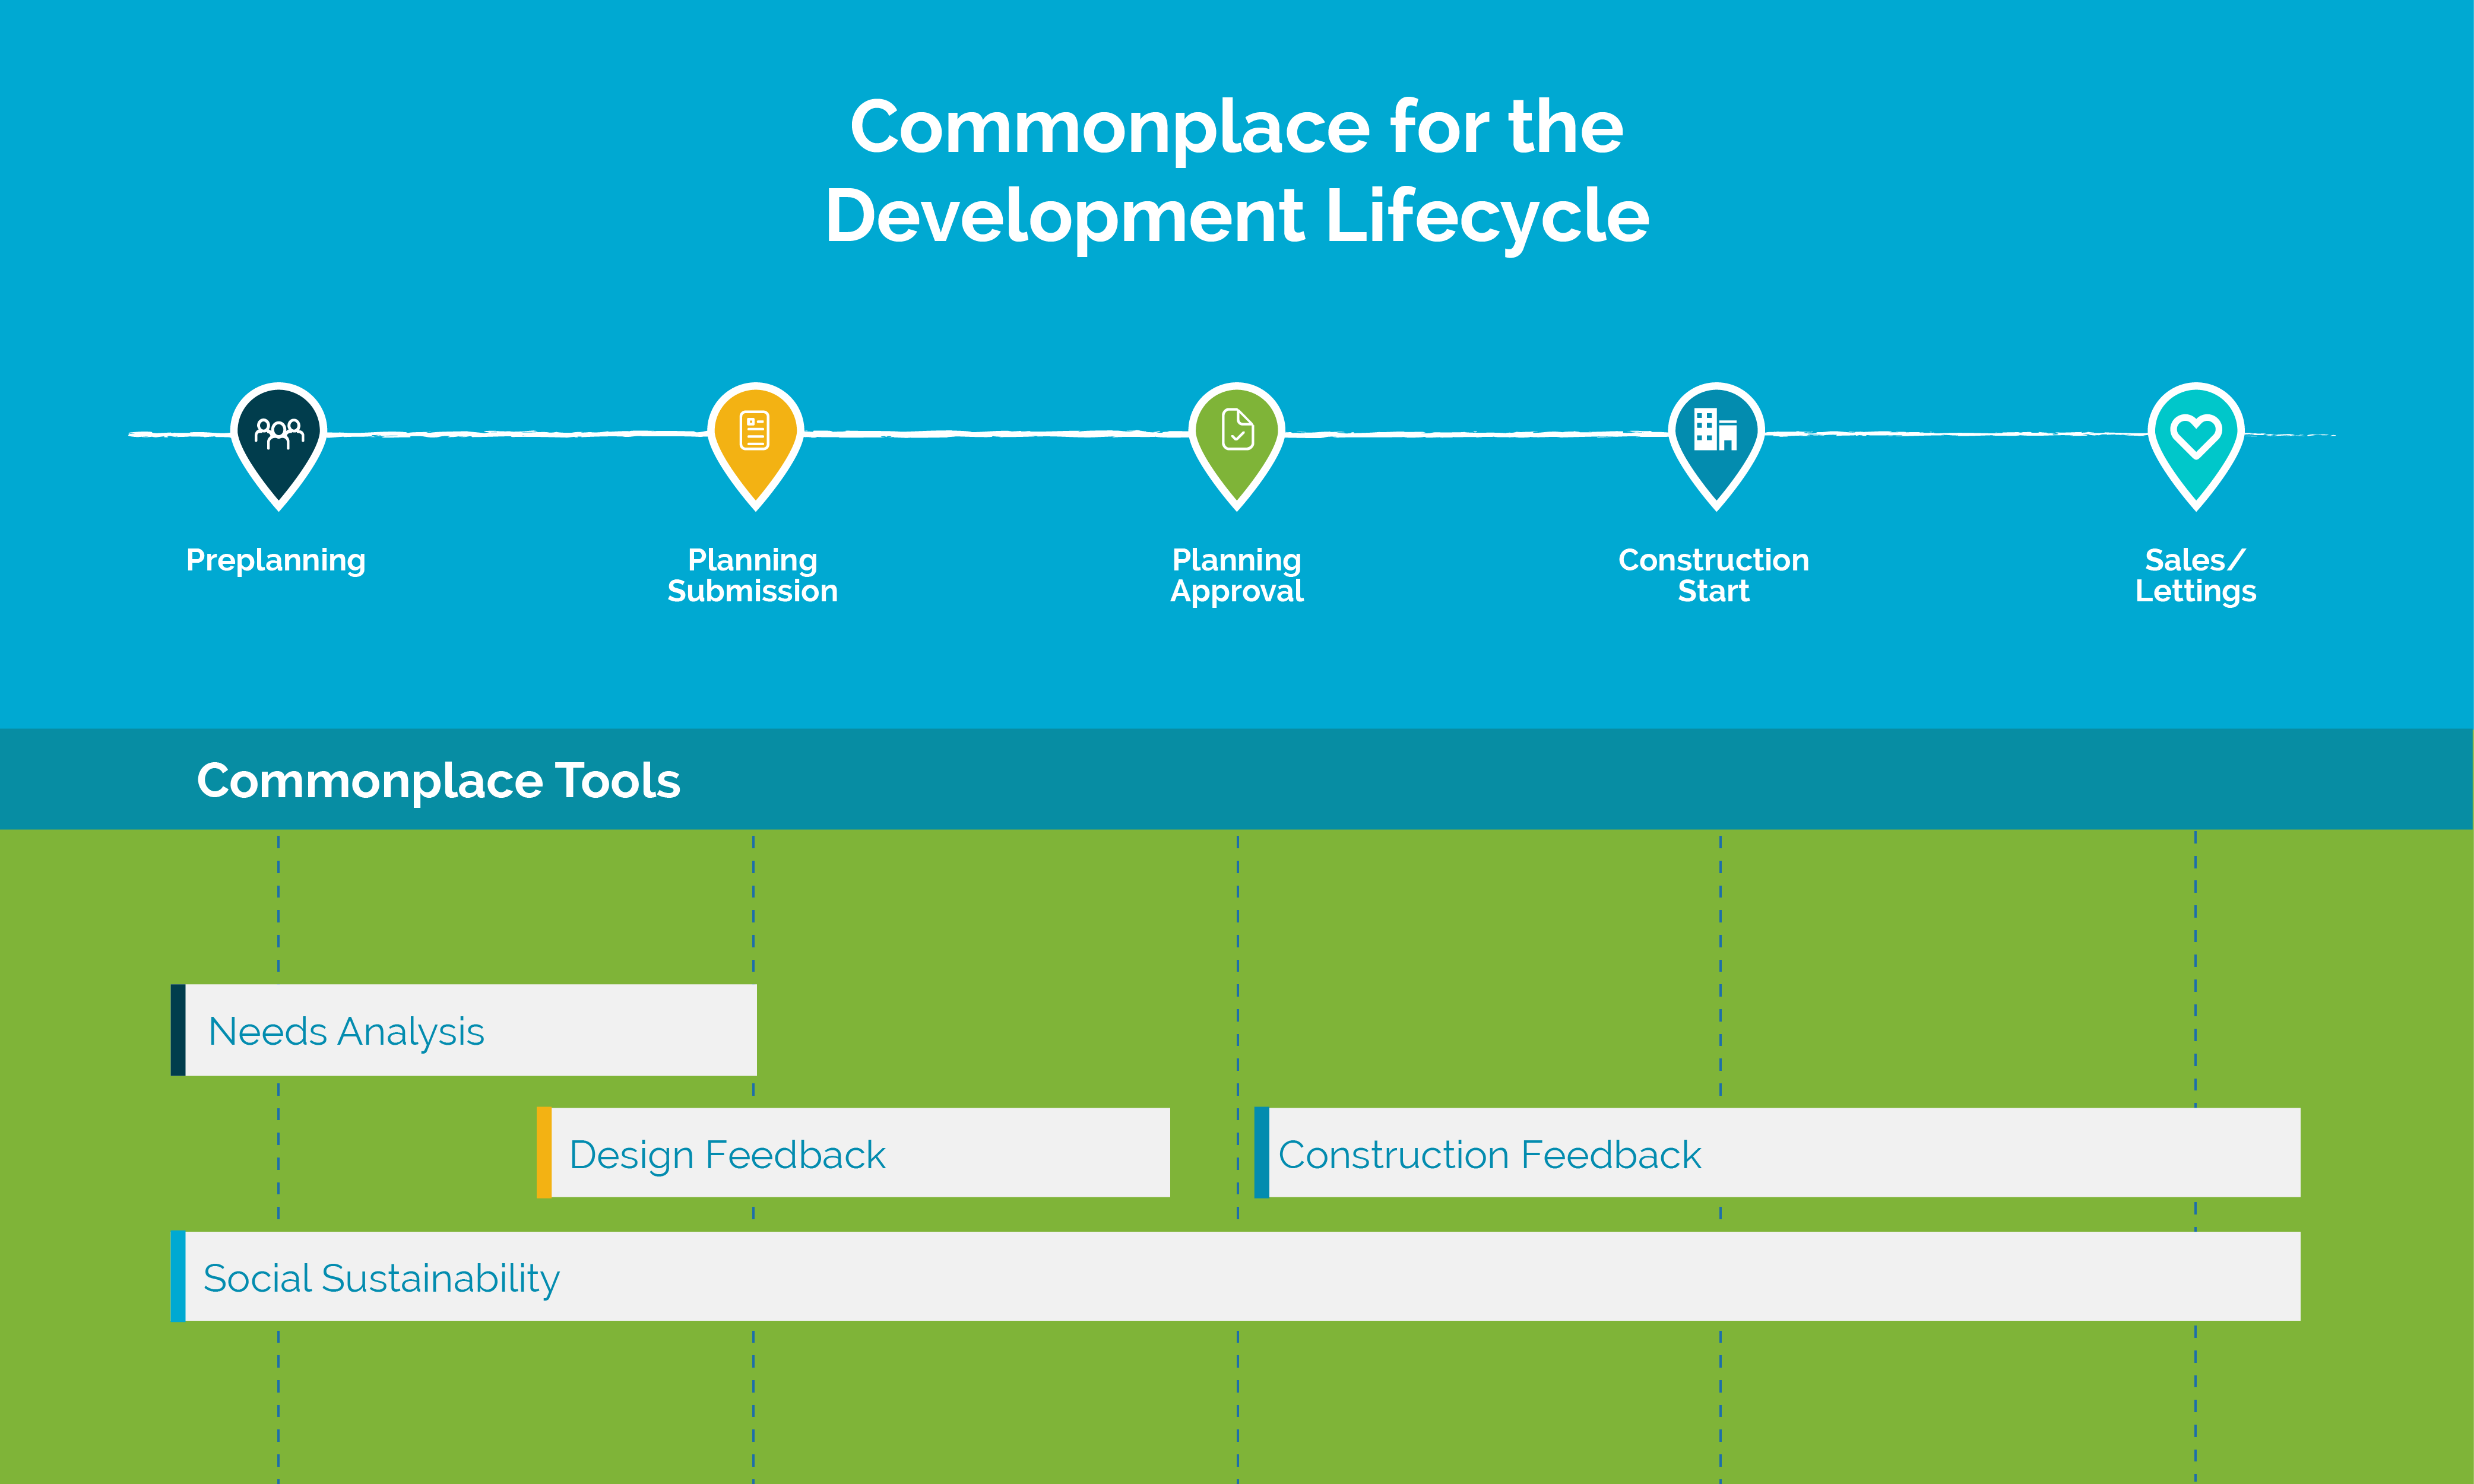
Task: Click the light blue marker on Social Sustainability
Action: tap(178, 1276)
